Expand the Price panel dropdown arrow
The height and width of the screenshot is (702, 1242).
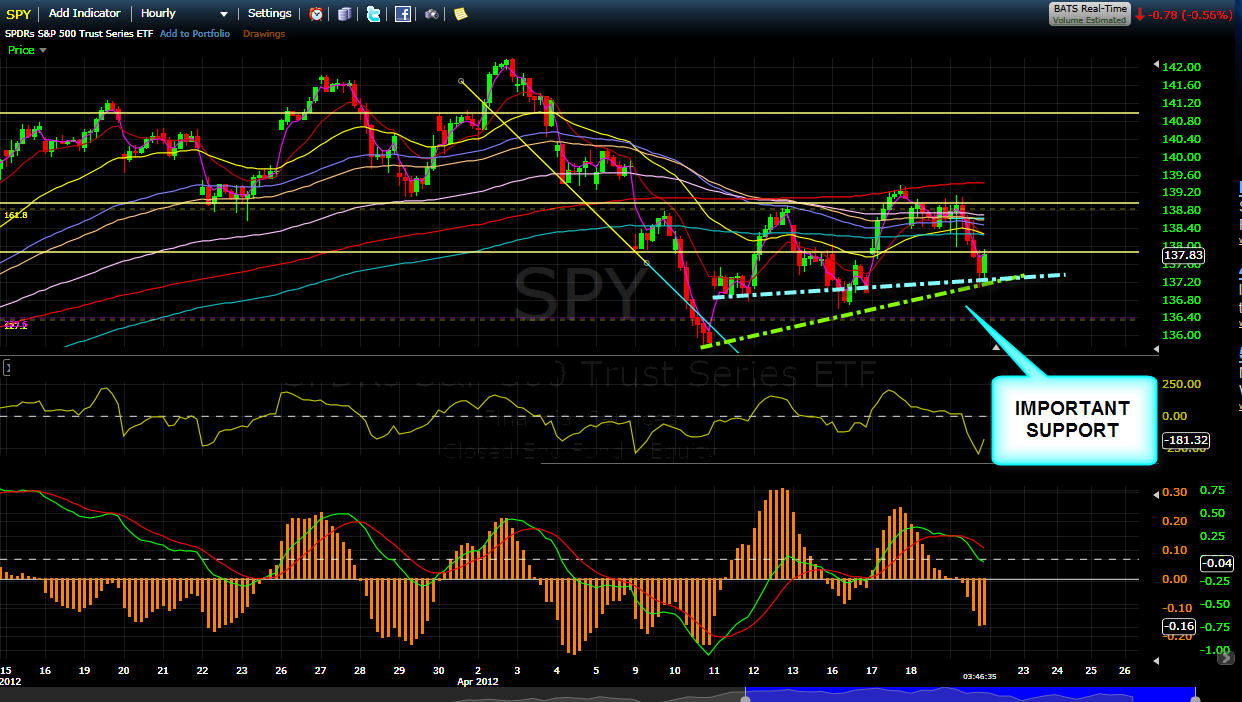pos(43,50)
